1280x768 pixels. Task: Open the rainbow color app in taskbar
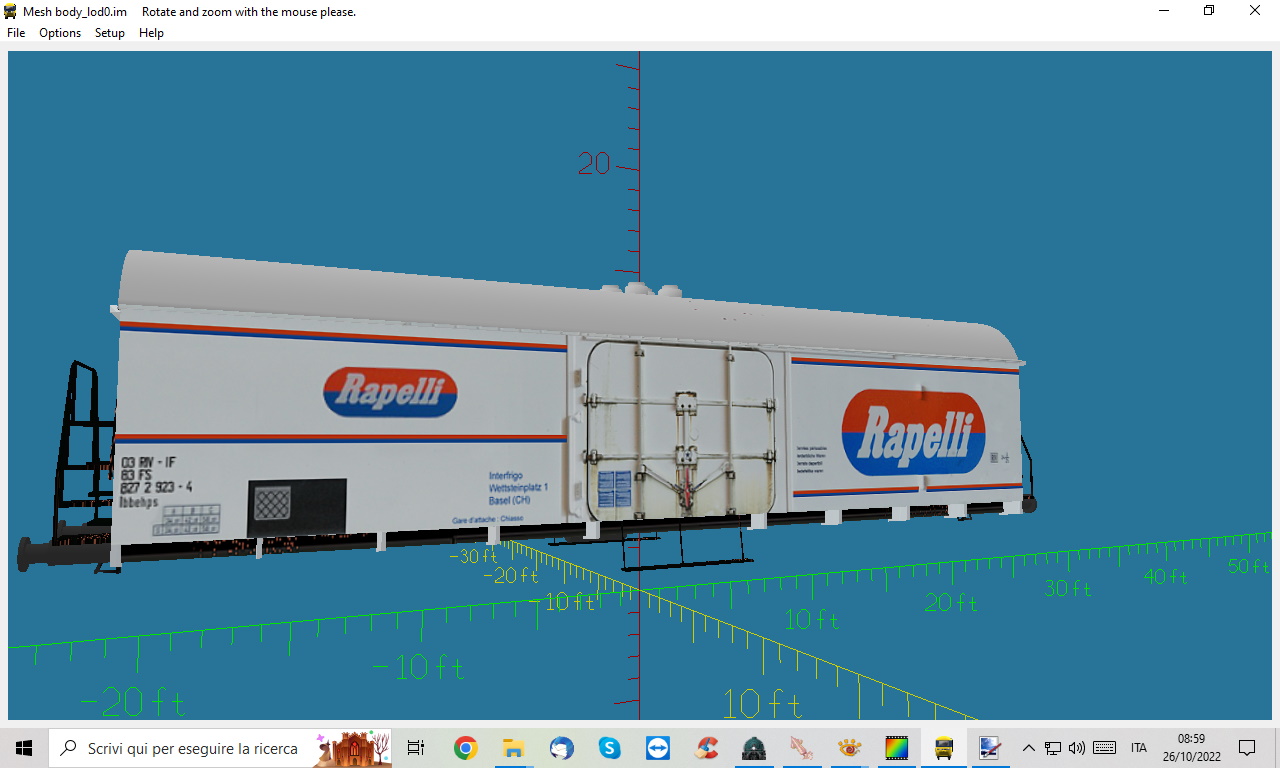click(x=897, y=747)
